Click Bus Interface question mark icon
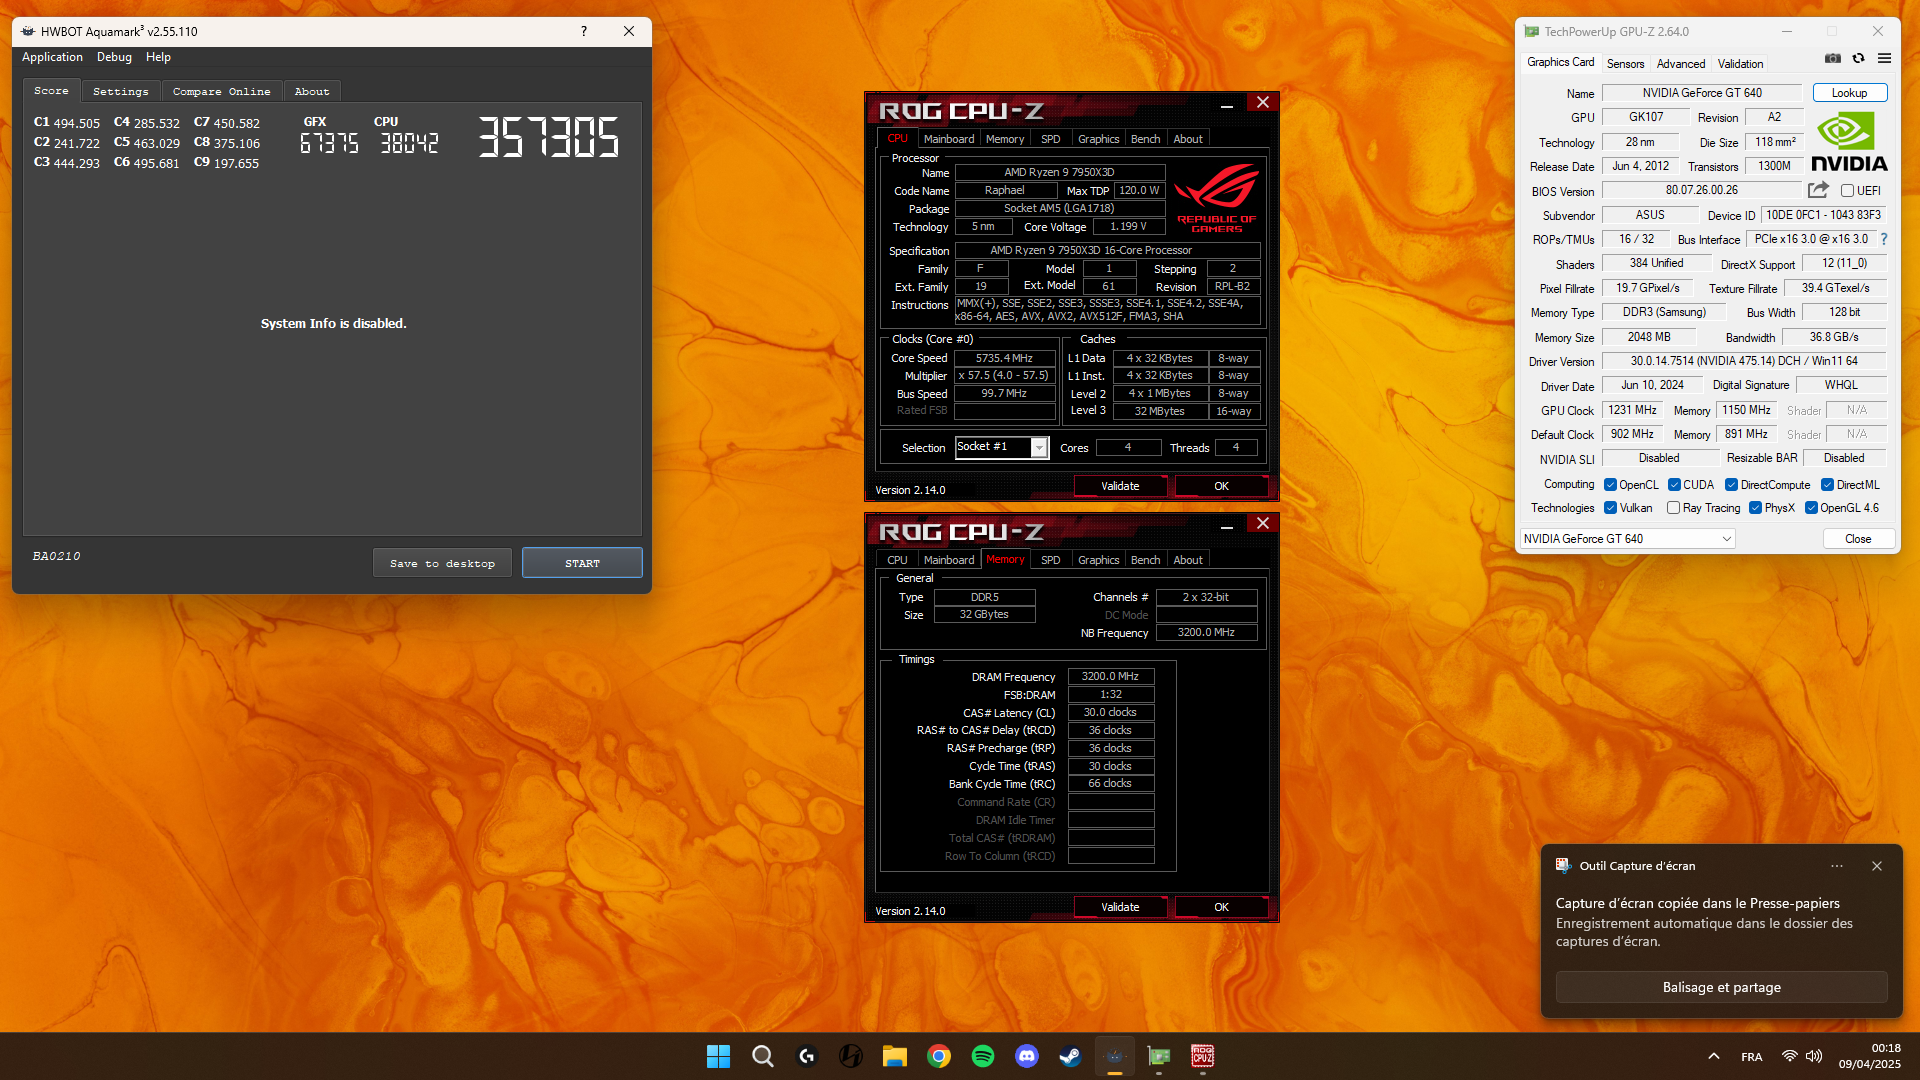1920x1080 pixels. tap(1884, 239)
